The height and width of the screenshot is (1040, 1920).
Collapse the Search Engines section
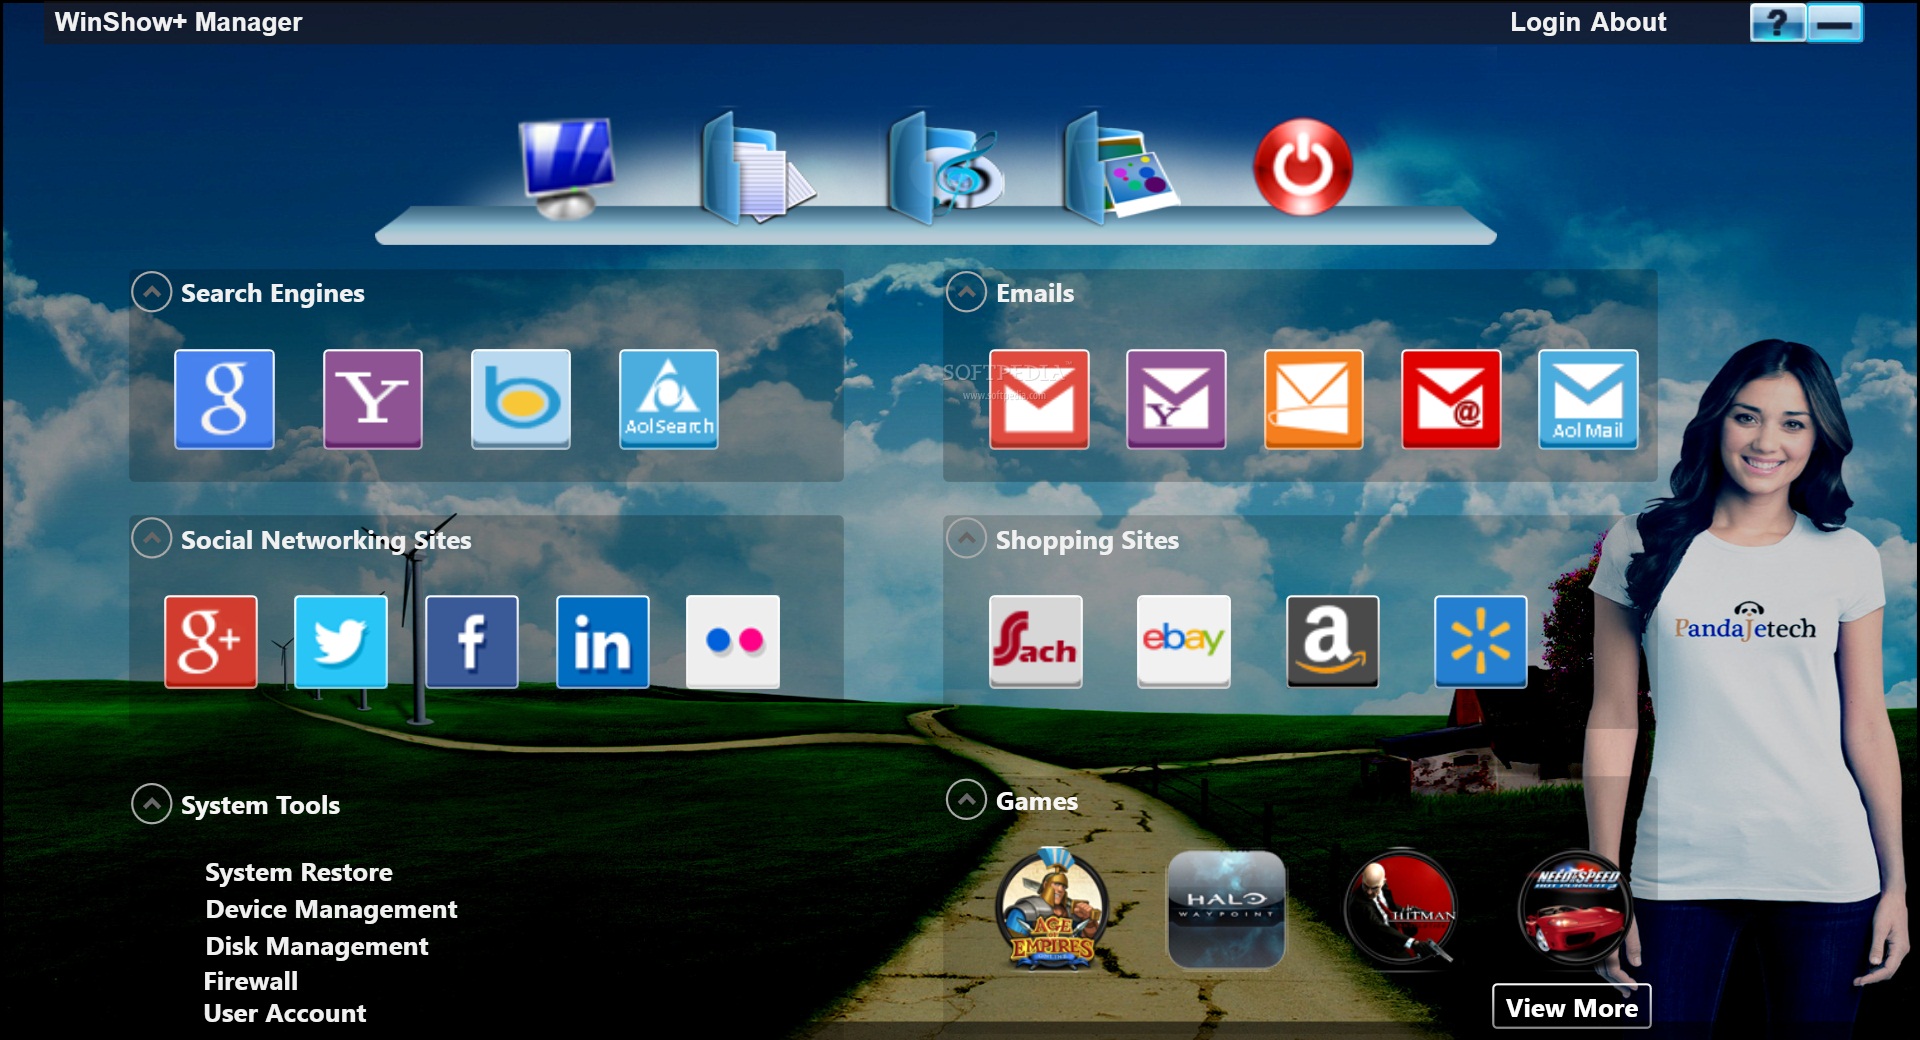pyautogui.click(x=152, y=292)
